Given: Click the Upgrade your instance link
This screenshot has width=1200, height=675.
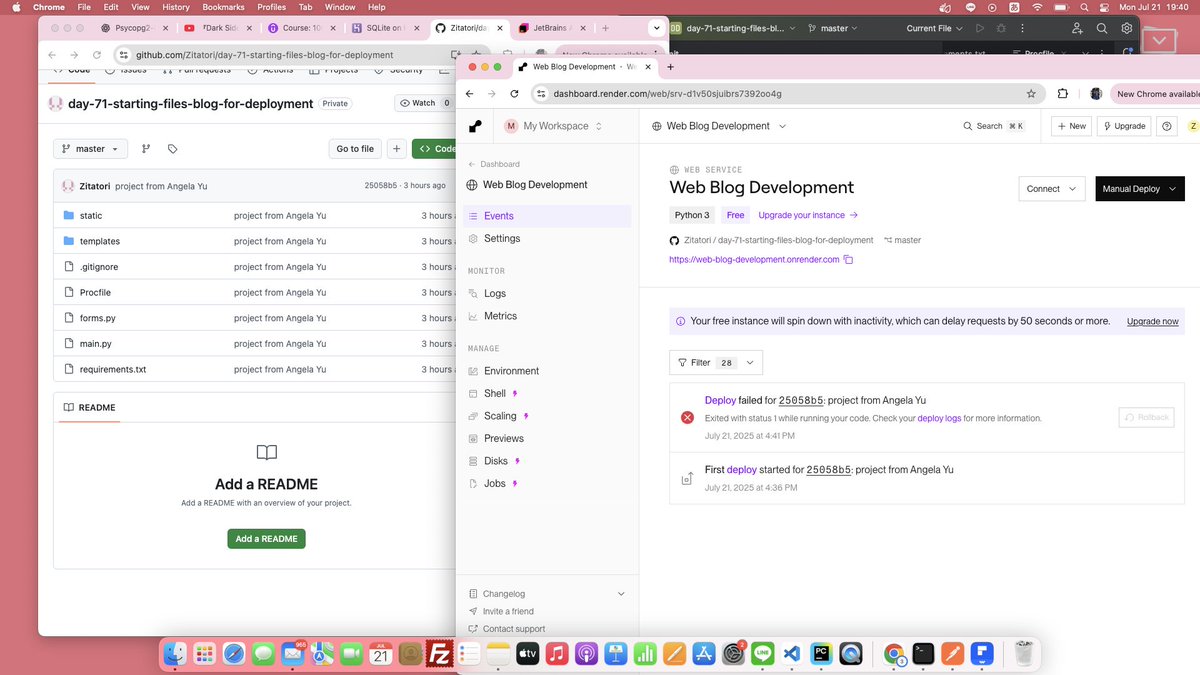Looking at the screenshot, I should tap(808, 215).
